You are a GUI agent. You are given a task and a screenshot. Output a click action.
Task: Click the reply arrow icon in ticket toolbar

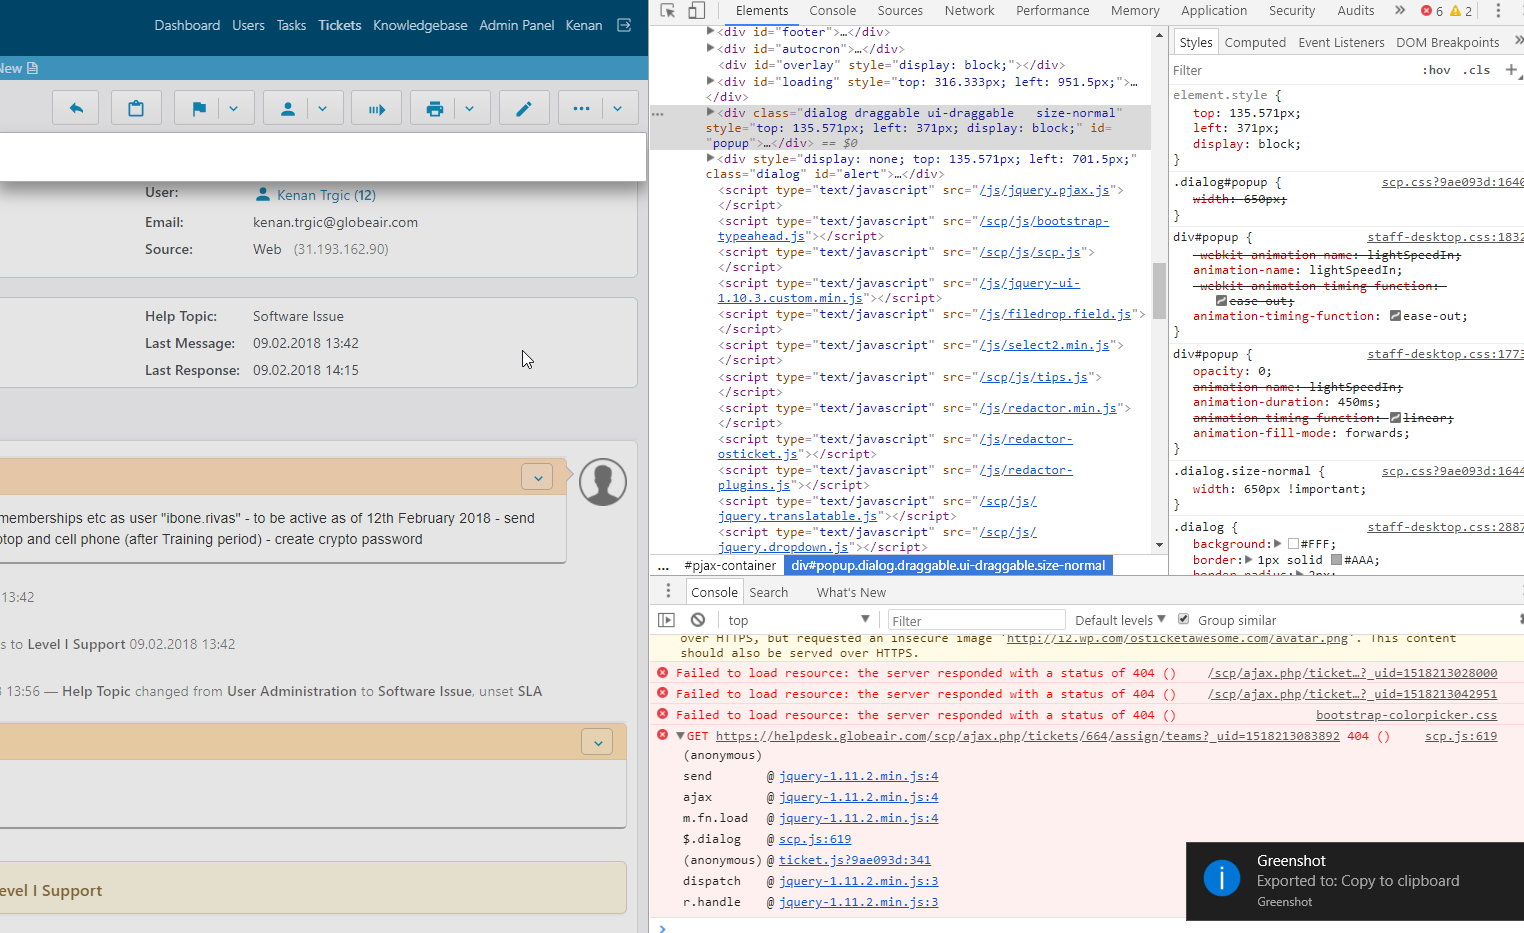pos(76,109)
